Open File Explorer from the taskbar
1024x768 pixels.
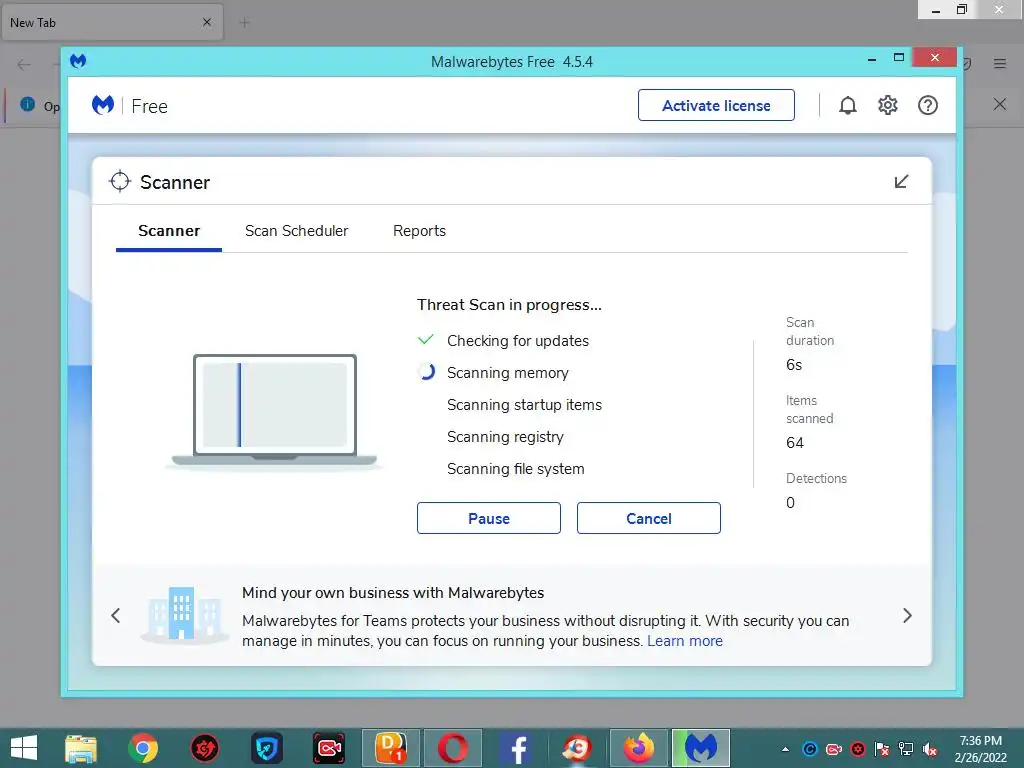pyautogui.click(x=81, y=748)
